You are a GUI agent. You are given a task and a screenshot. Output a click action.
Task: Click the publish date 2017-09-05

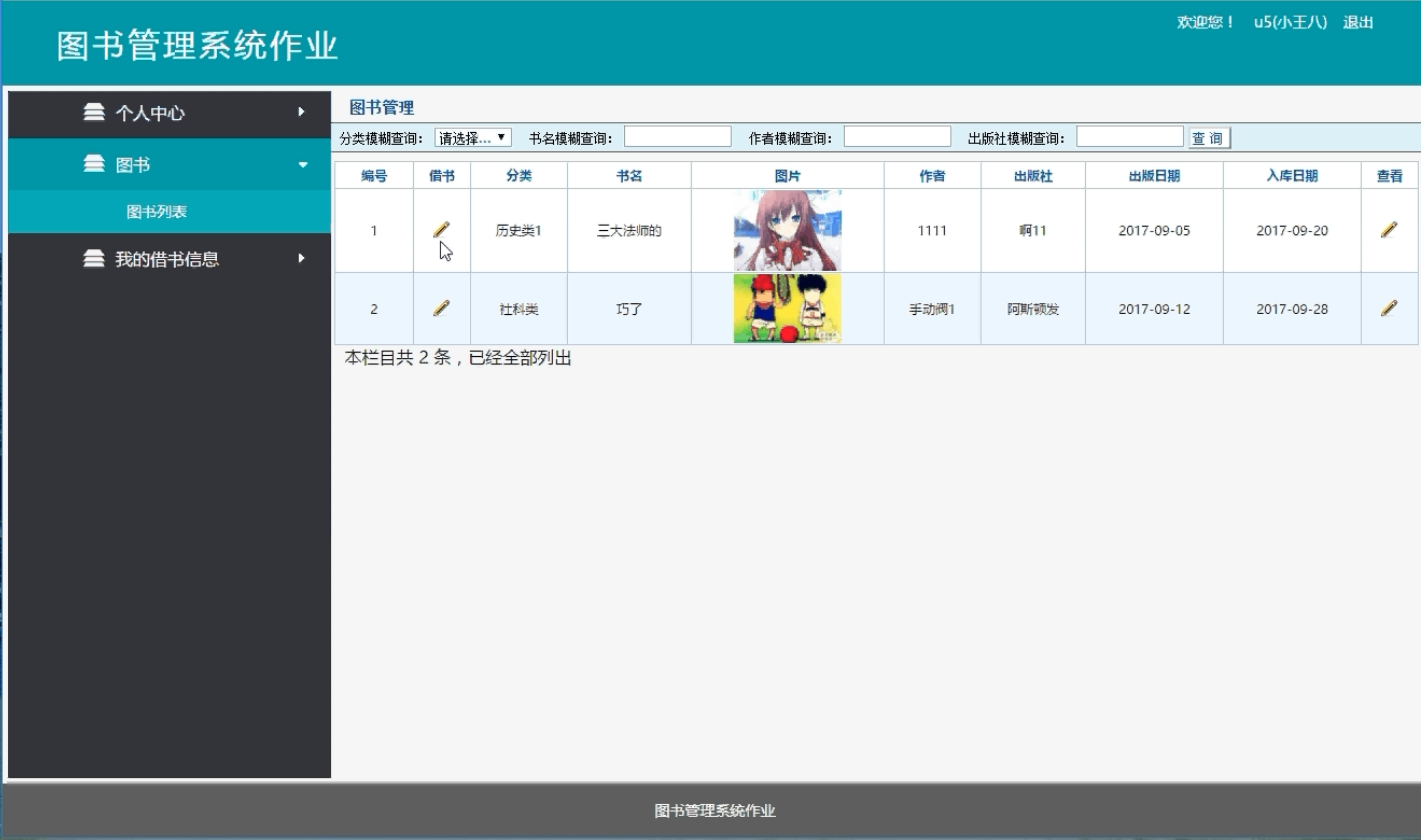(1154, 231)
